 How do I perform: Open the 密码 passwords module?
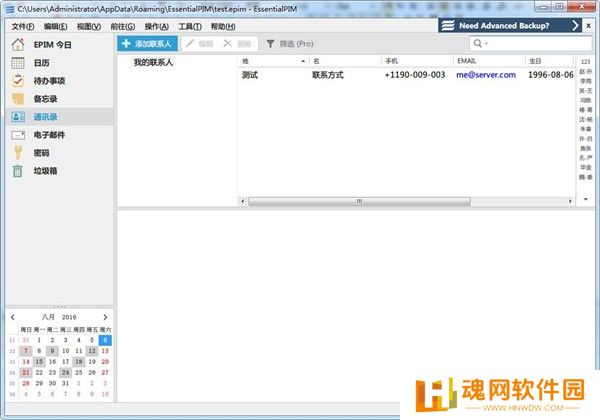[41, 153]
